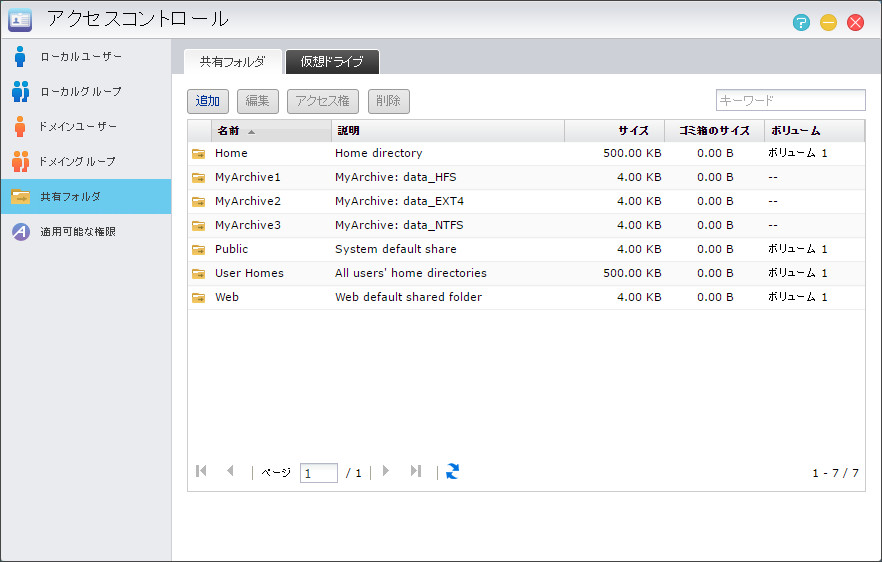Select the Home folder name
882x562 pixels.
pos(231,153)
